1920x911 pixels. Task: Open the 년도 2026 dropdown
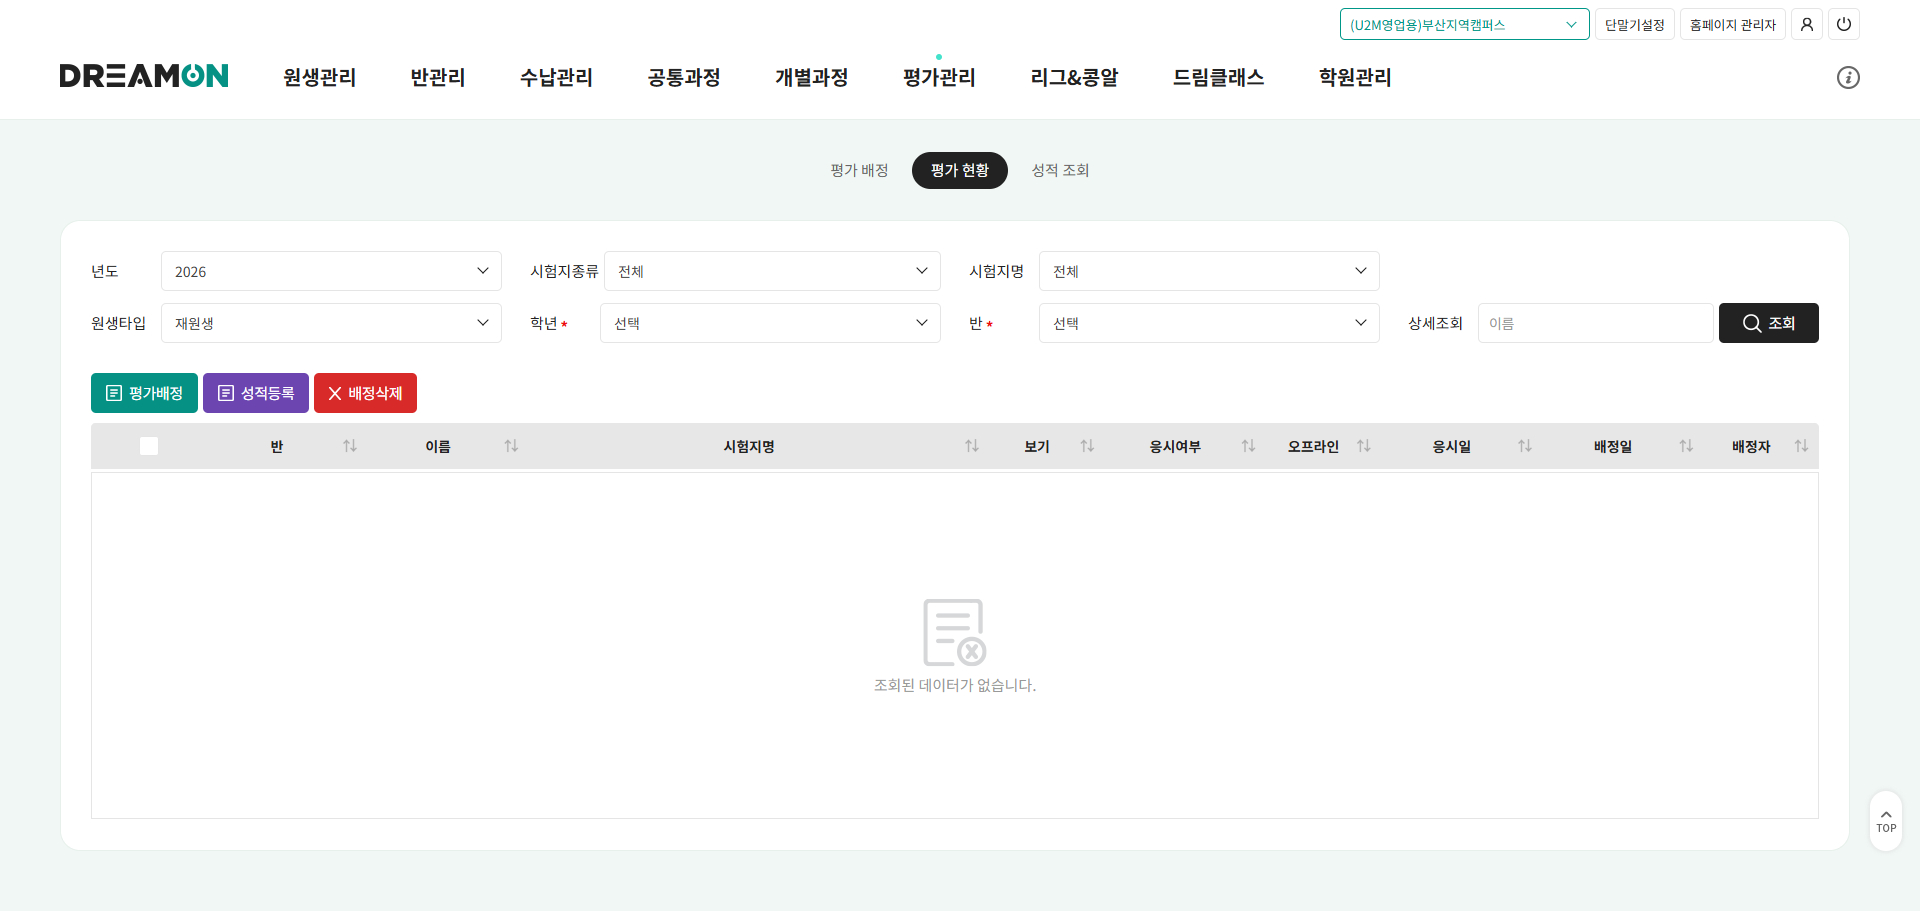point(331,271)
